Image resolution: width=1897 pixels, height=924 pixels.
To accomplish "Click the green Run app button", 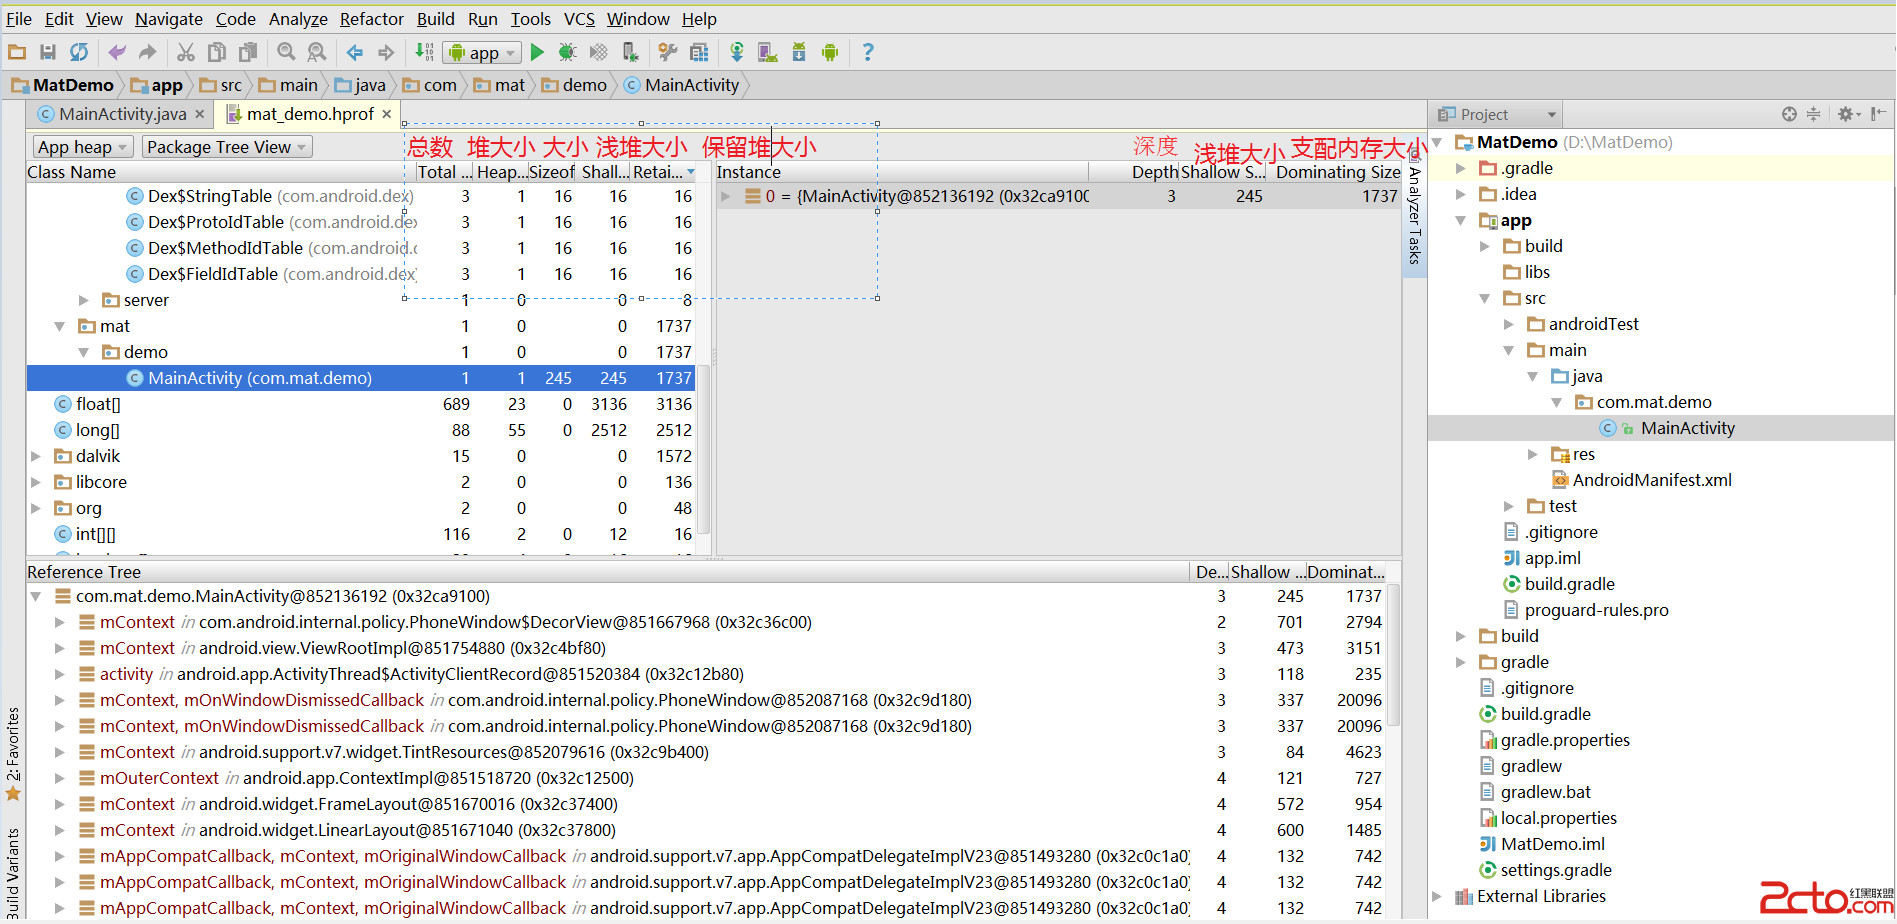I will (x=537, y=52).
